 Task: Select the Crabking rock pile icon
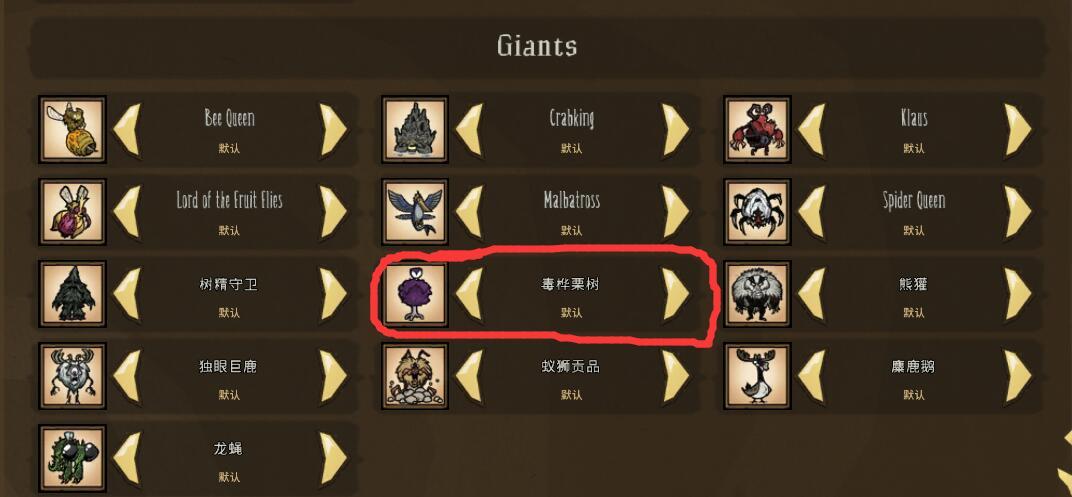[x=415, y=129]
